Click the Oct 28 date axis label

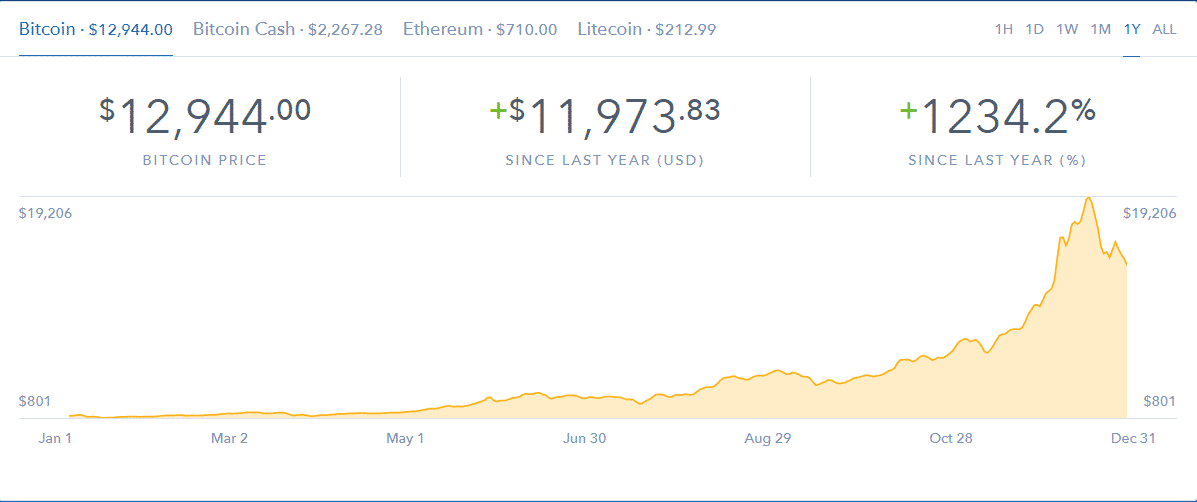pyautogui.click(x=951, y=438)
